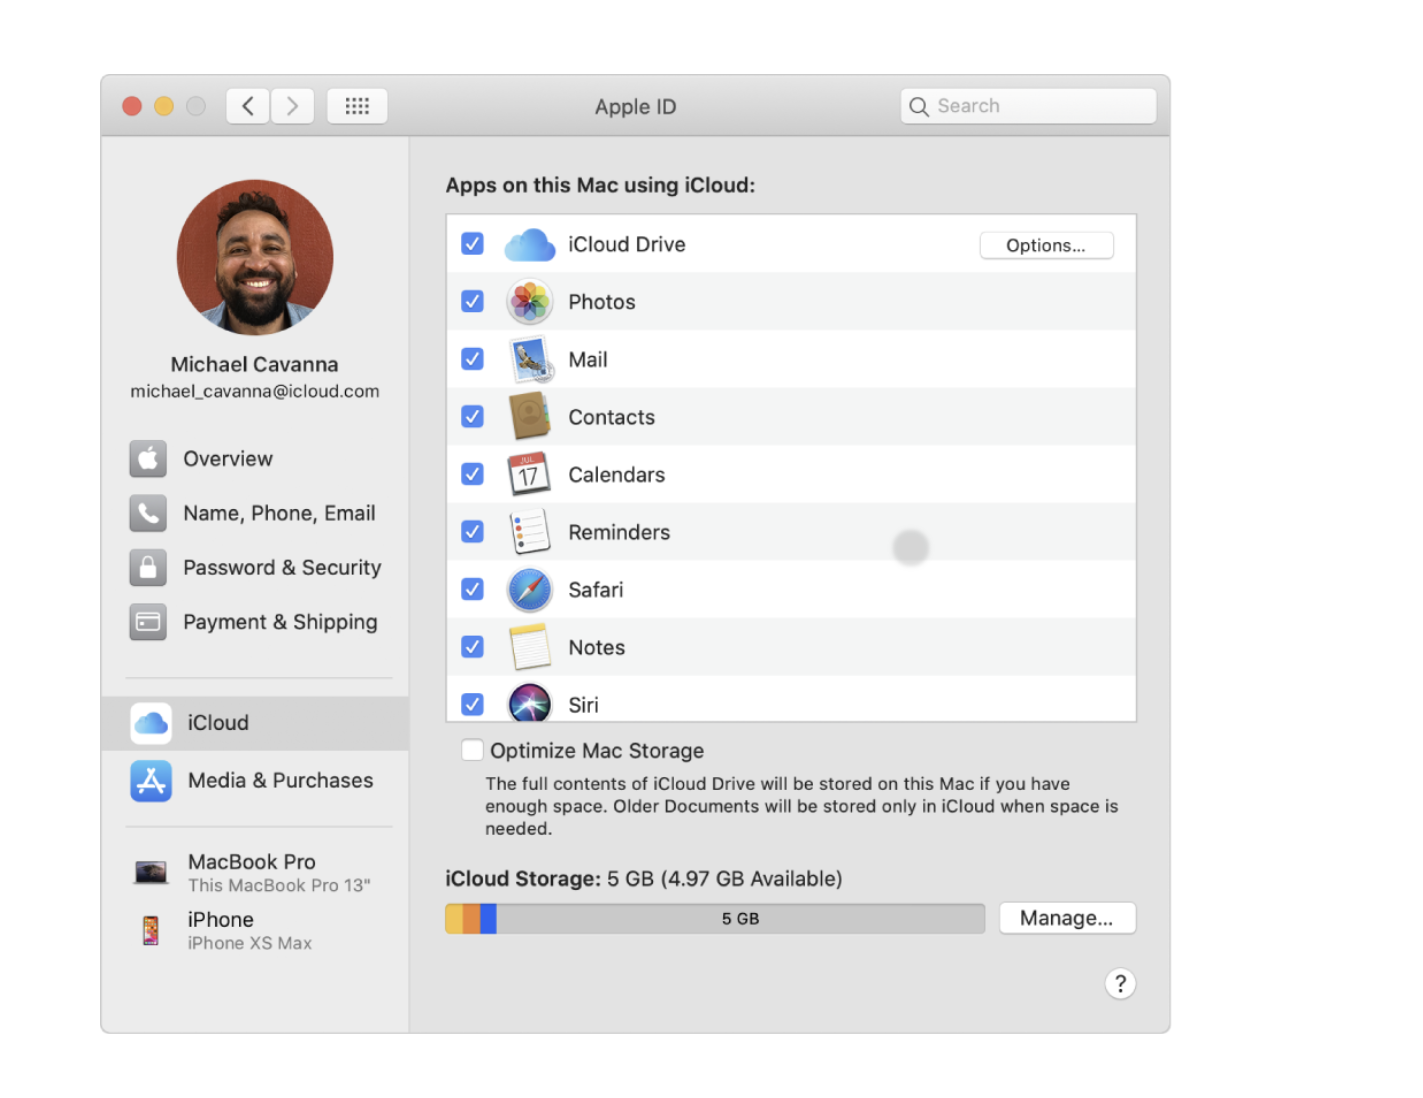Screen dimensions: 1423x1098
Task: Click the iPhone device icon
Action: (150, 930)
